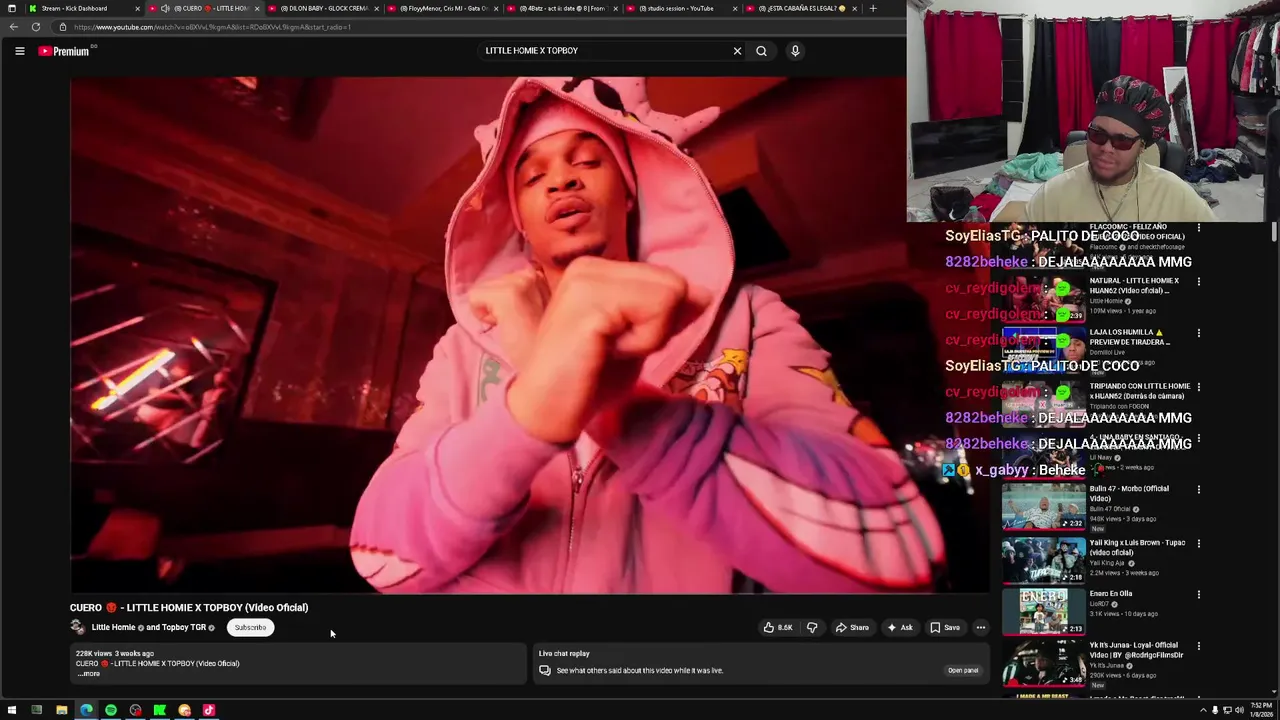The height and width of the screenshot is (720, 1280).
Task: Click the "Live chat replay" heading
Action: click(564, 654)
